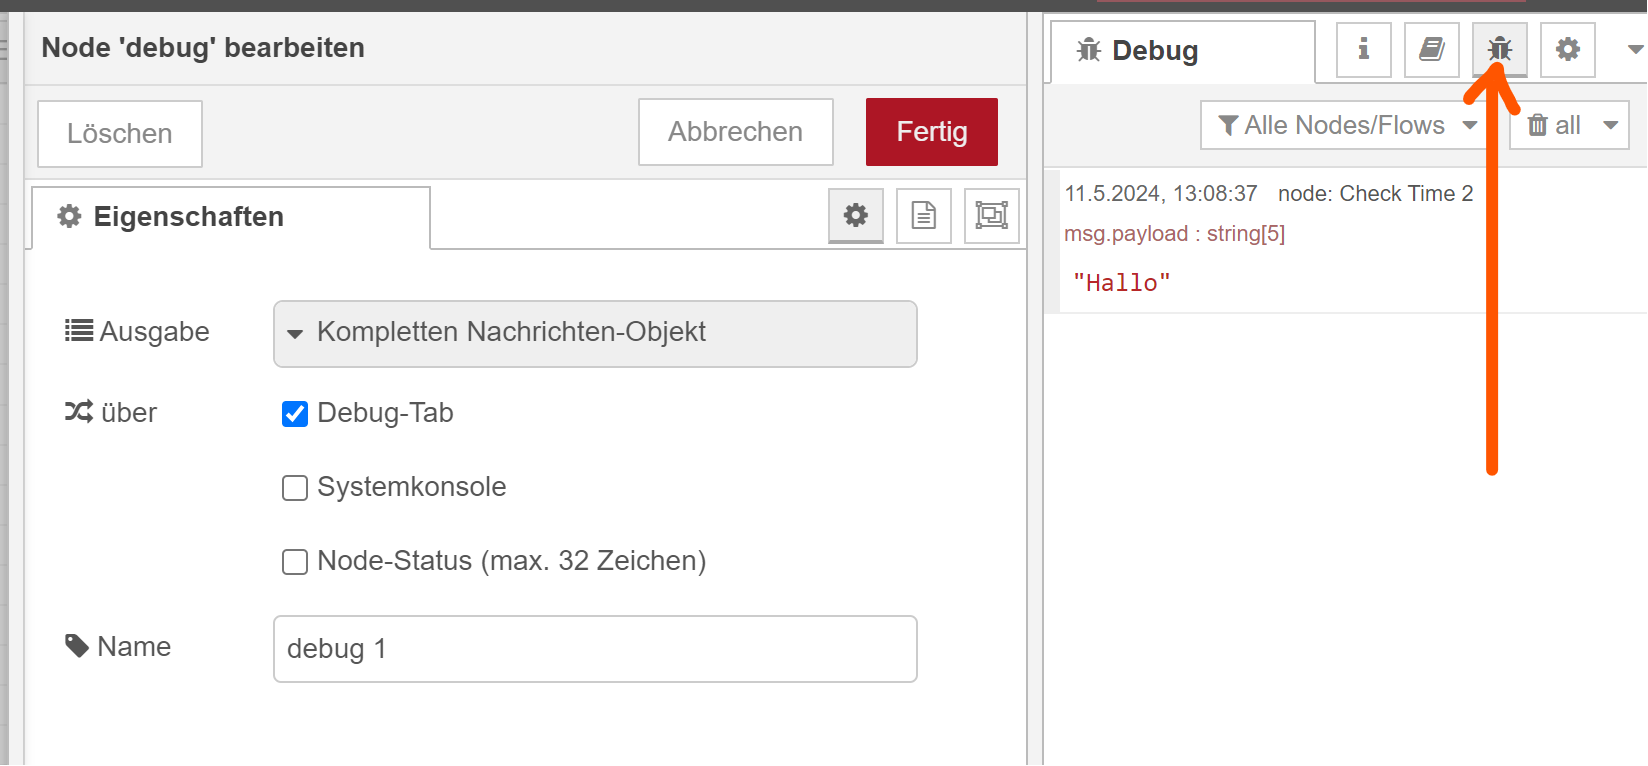
Task: Focus the Name input field
Action: 595,649
